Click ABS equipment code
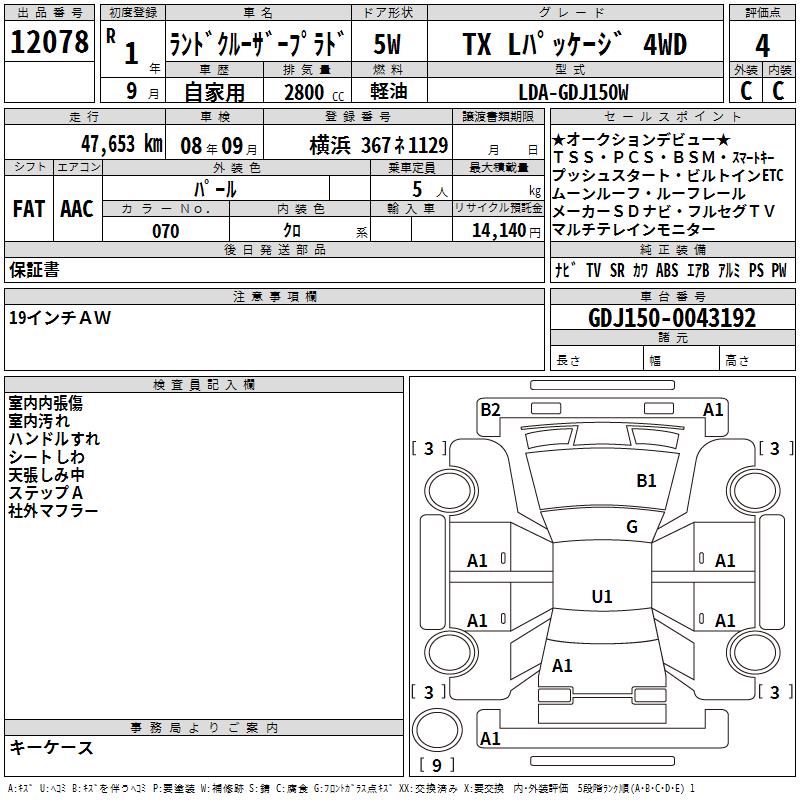 click(667, 270)
